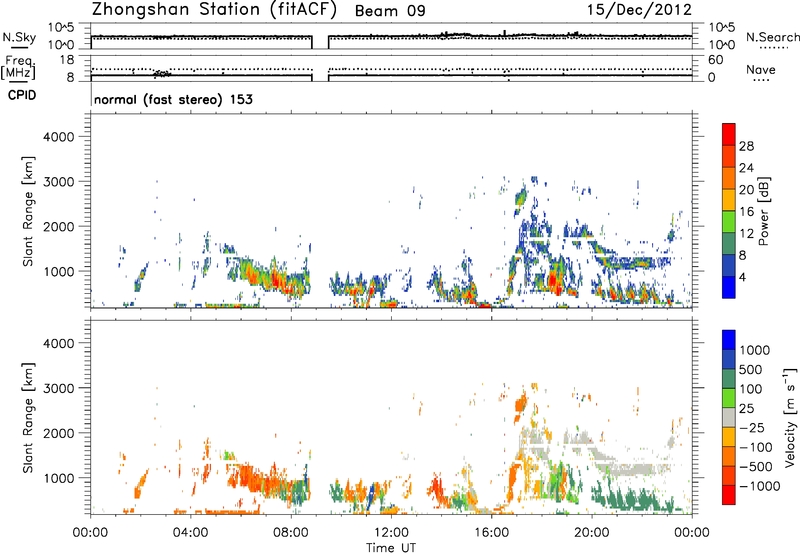Click the '16:00' time axis label
The width and height of the screenshot is (800, 554).
pos(492,533)
